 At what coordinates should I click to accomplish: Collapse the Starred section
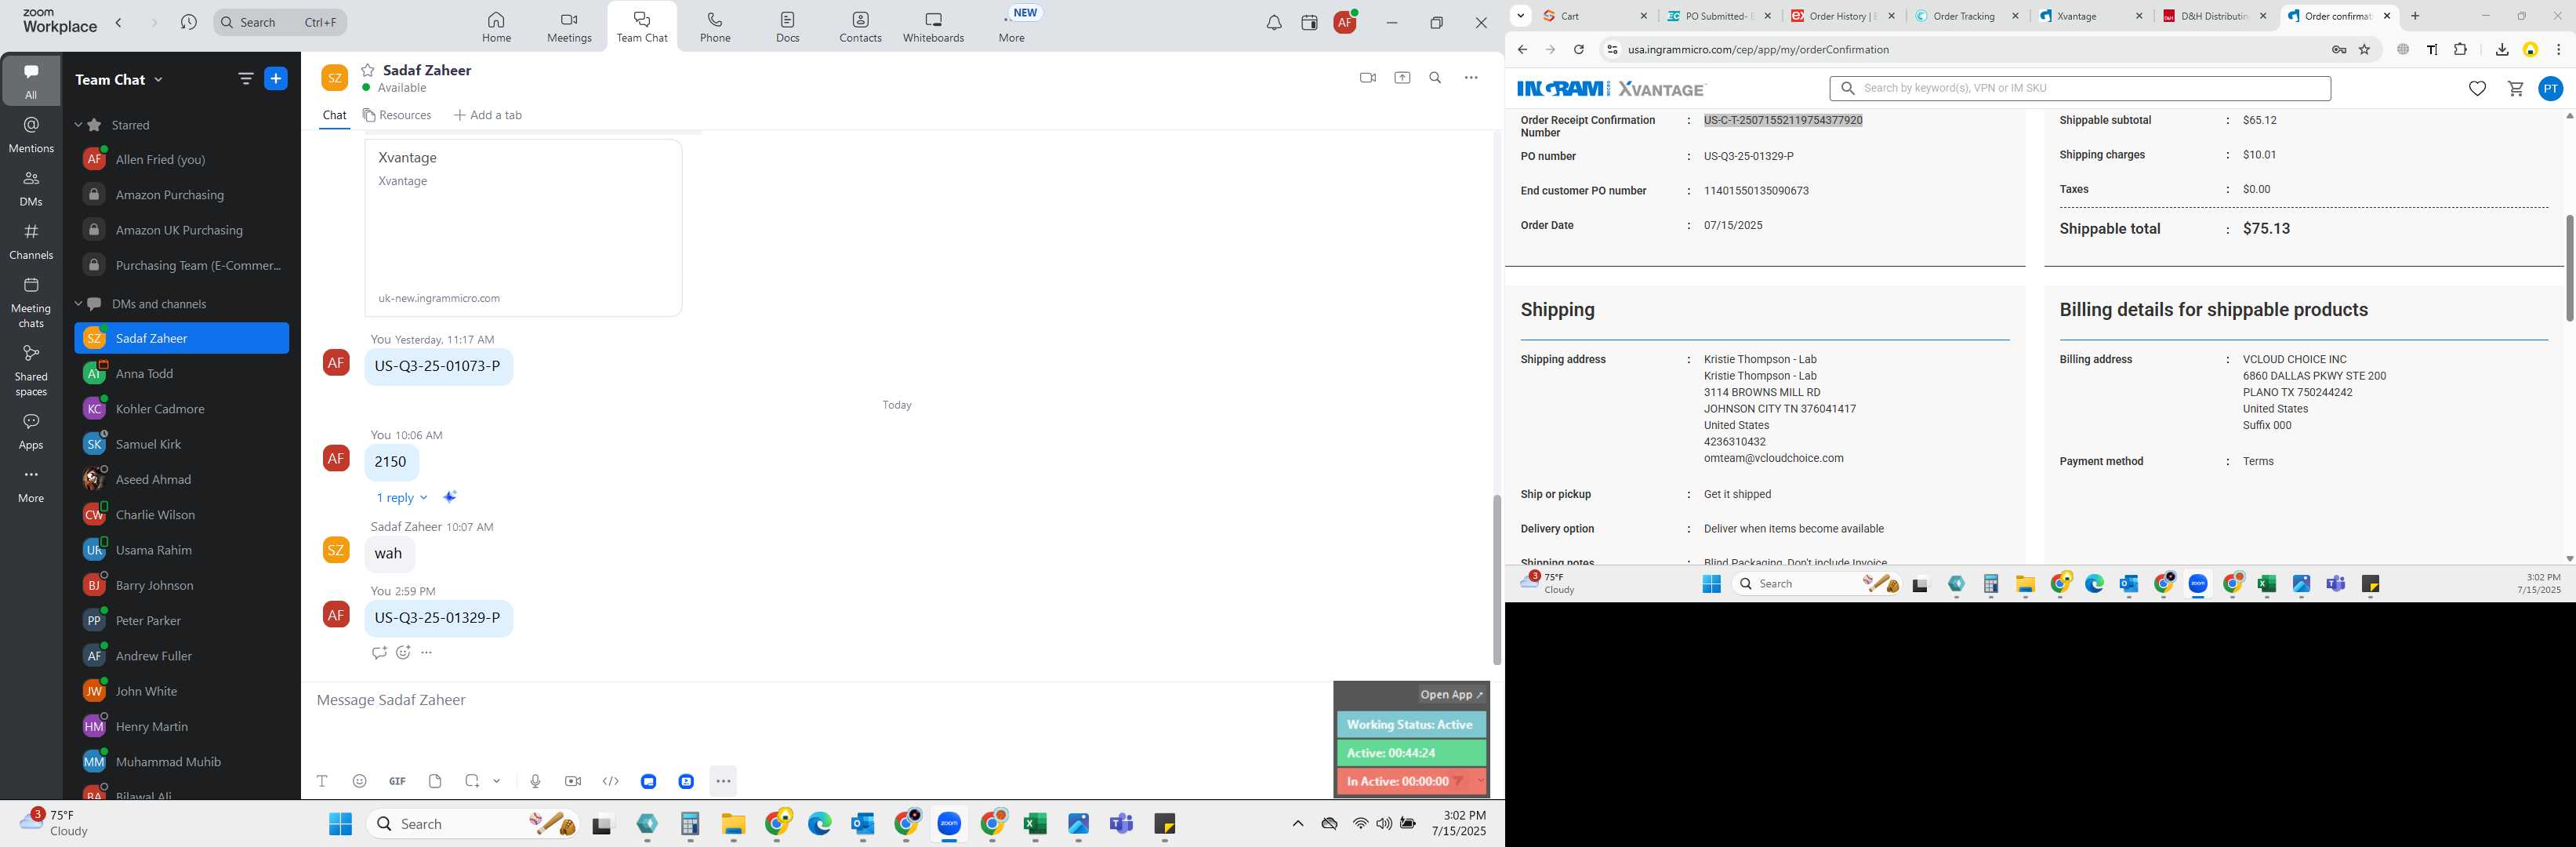(78, 125)
